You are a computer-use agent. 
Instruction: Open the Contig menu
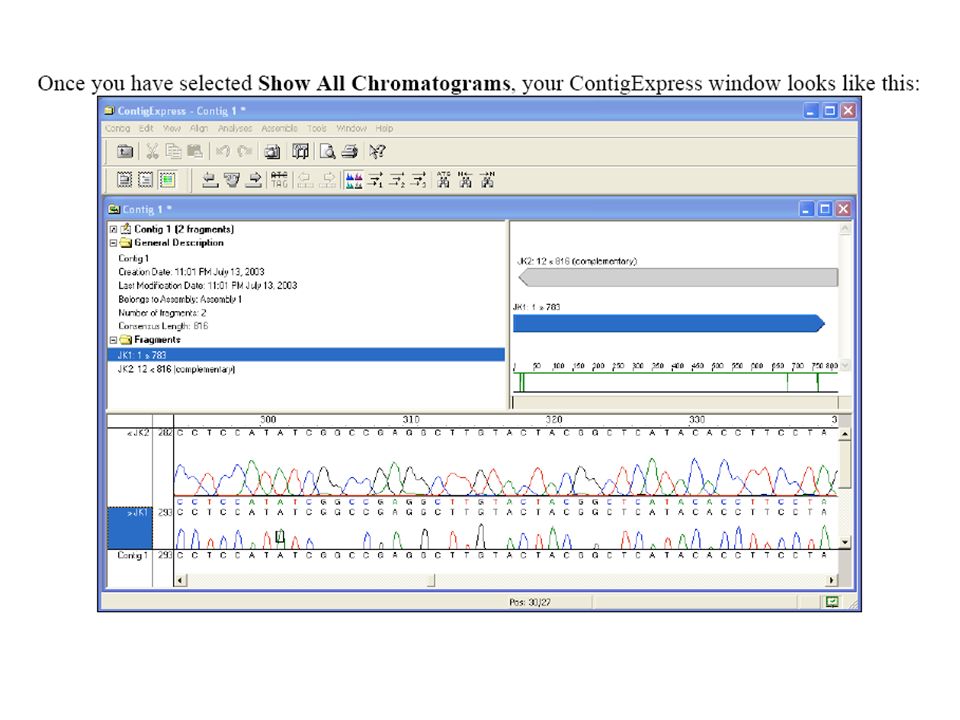(x=118, y=129)
